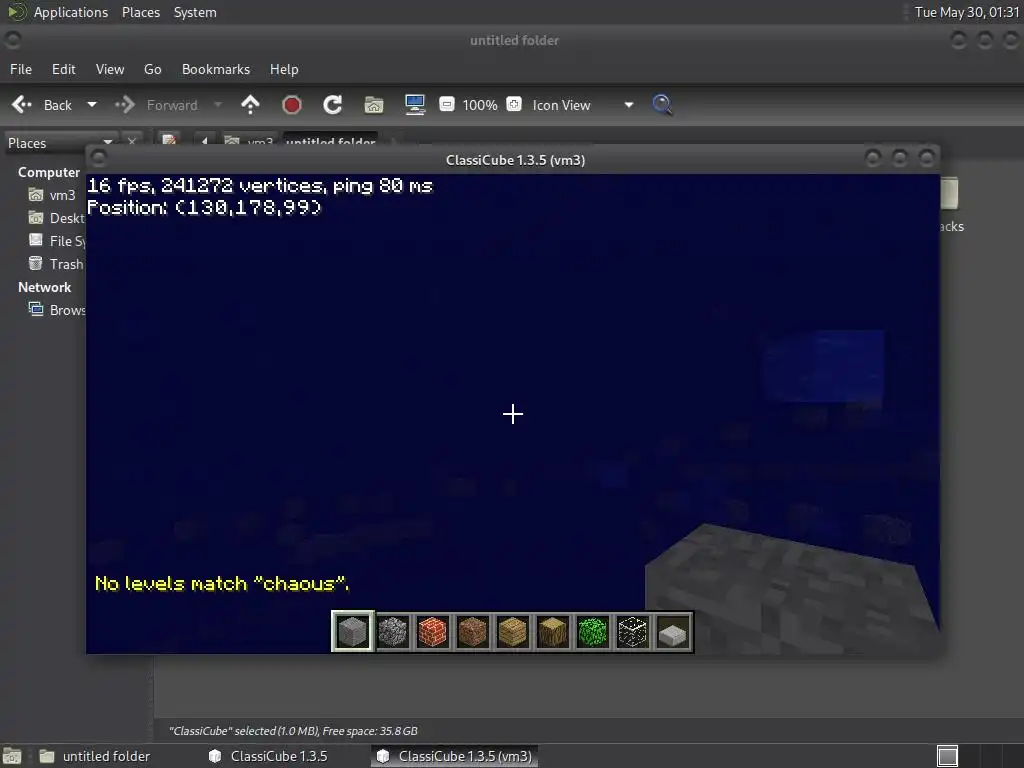1024x768 pixels.
Task: Select the log block in hotbar
Action: [x=552, y=632]
